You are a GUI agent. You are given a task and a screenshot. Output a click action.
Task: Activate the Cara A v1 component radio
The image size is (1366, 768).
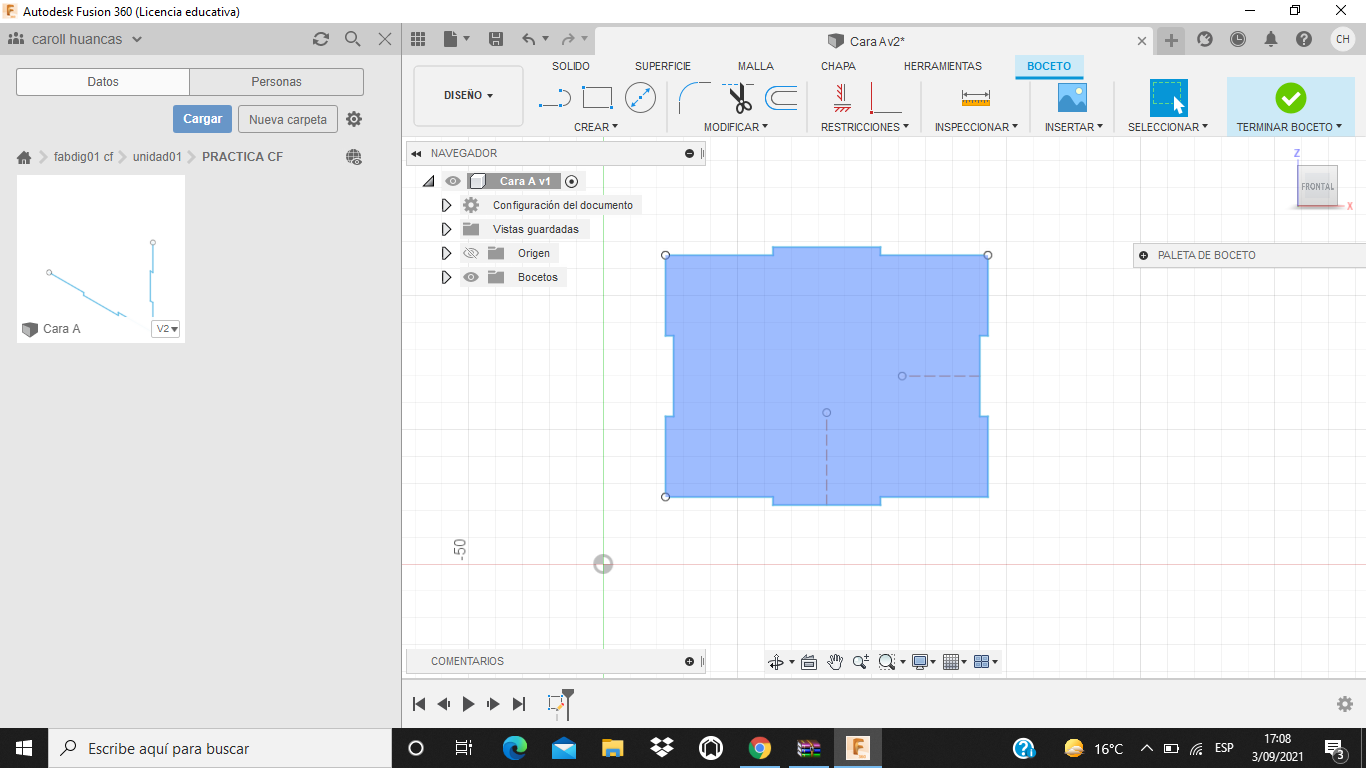point(571,181)
